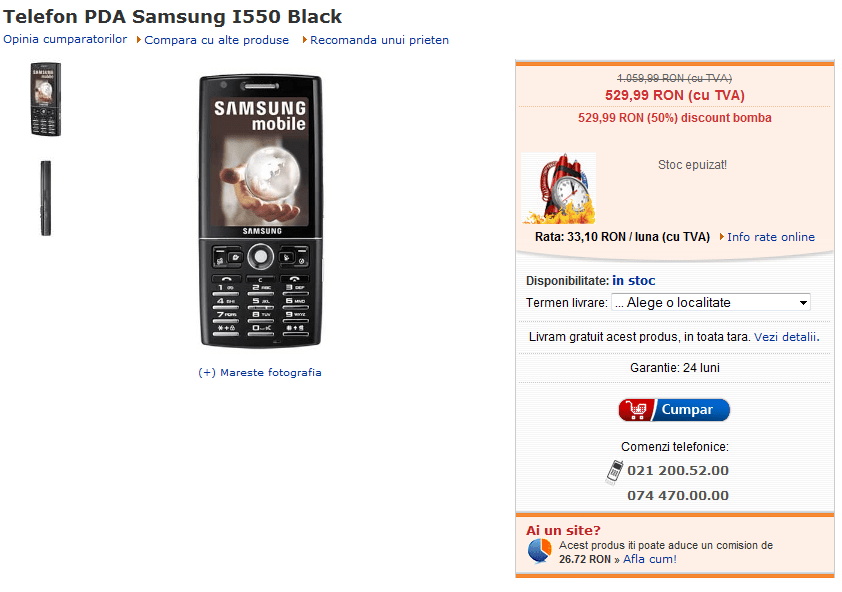Image resolution: width=842 pixels, height=592 pixels.
Task: Open Compara cu alte produse link
Action: click(x=216, y=40)
